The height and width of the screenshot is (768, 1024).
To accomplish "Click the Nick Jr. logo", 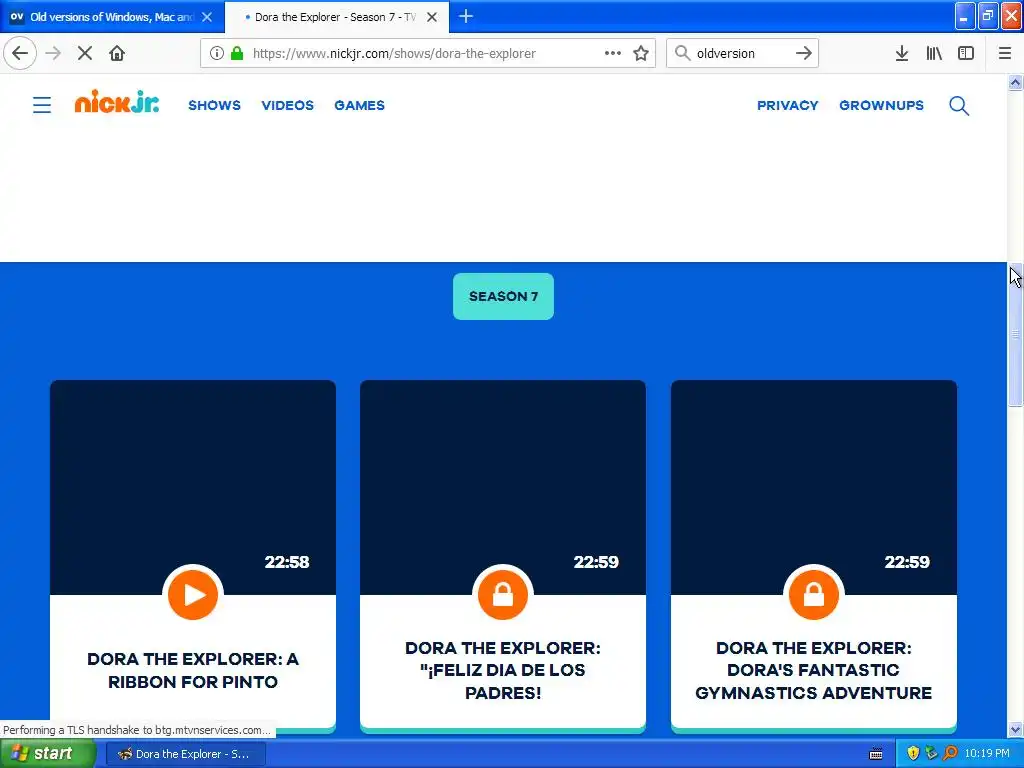I will [x=117, y=101].
